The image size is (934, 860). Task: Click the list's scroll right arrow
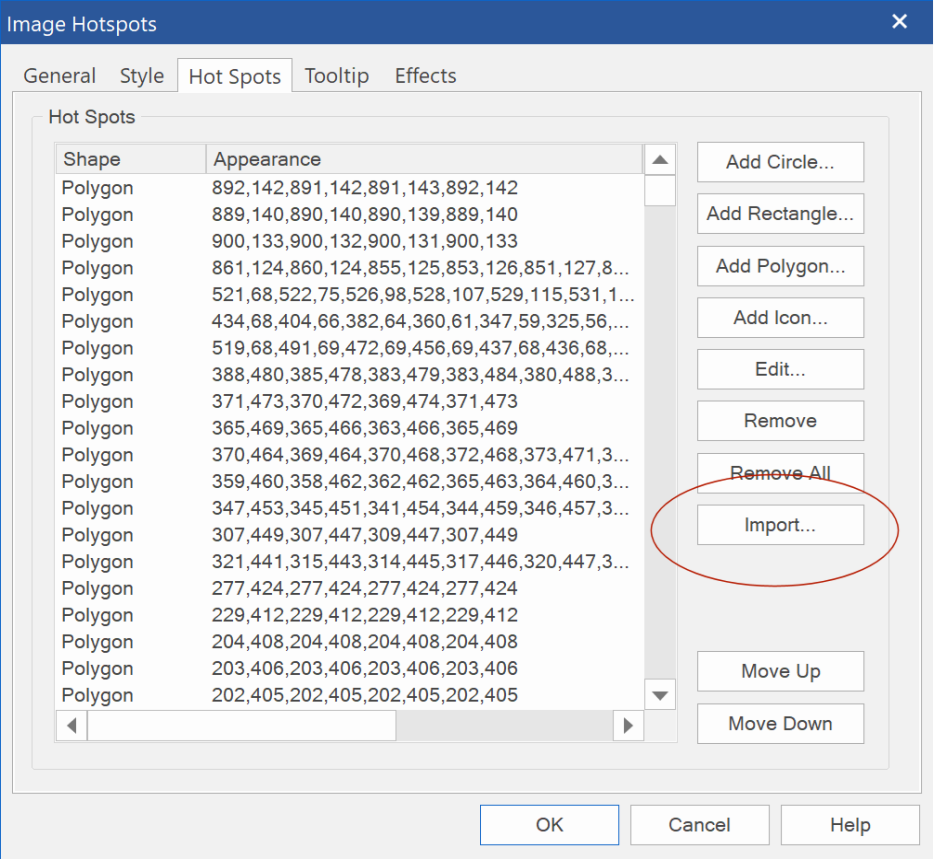[x=628, y=725]
